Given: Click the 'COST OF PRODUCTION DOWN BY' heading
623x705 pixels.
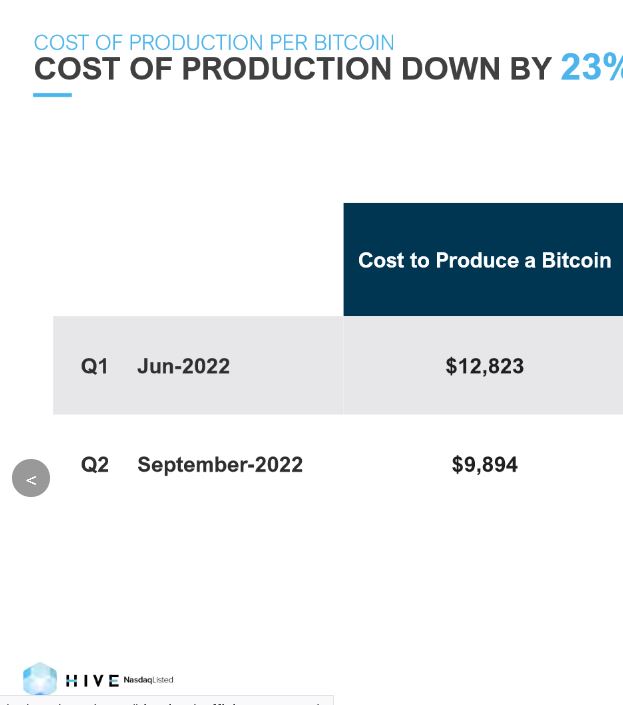Looking at the screenshot, I should click(292, 69).
